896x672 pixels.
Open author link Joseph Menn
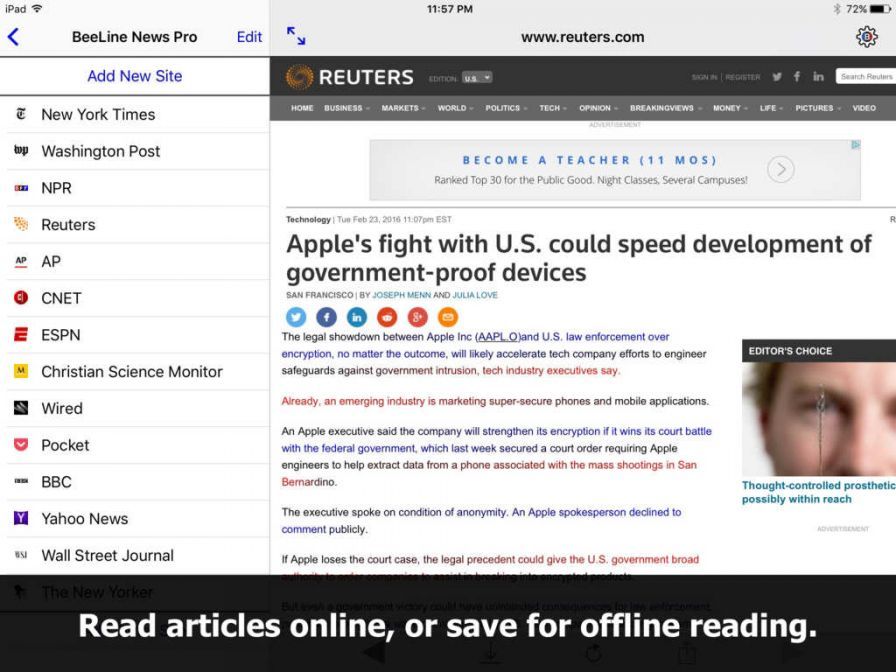(401, 295)
